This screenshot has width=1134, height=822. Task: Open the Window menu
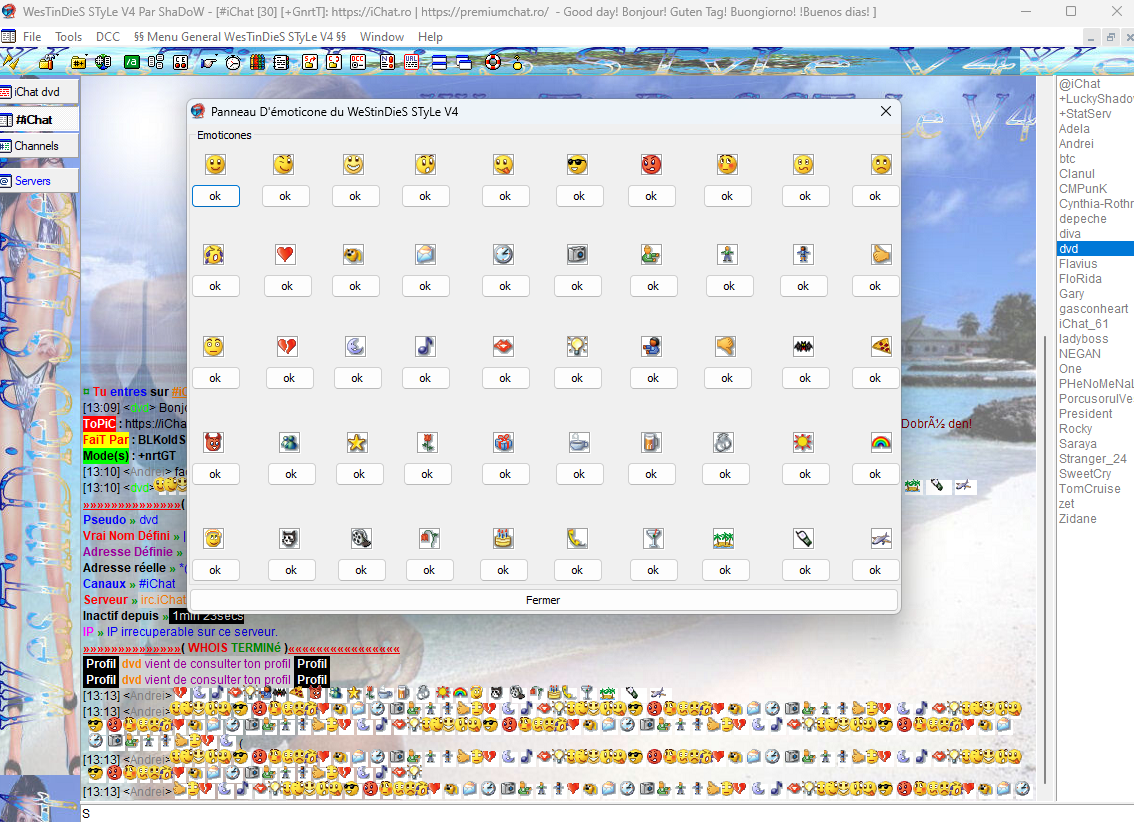pyautogui.click(x=382, y=37)
